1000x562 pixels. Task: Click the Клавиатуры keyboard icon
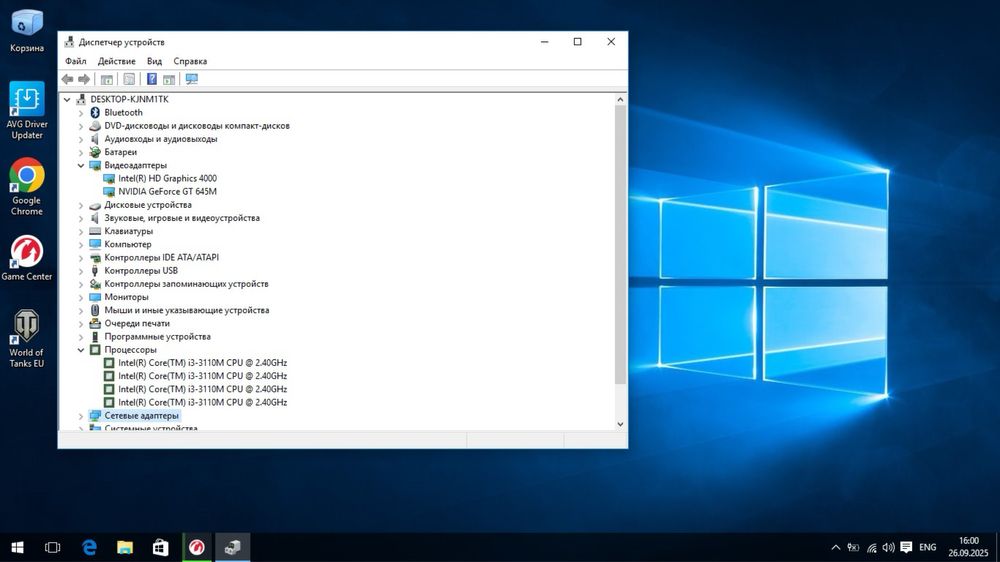(95, 232)
